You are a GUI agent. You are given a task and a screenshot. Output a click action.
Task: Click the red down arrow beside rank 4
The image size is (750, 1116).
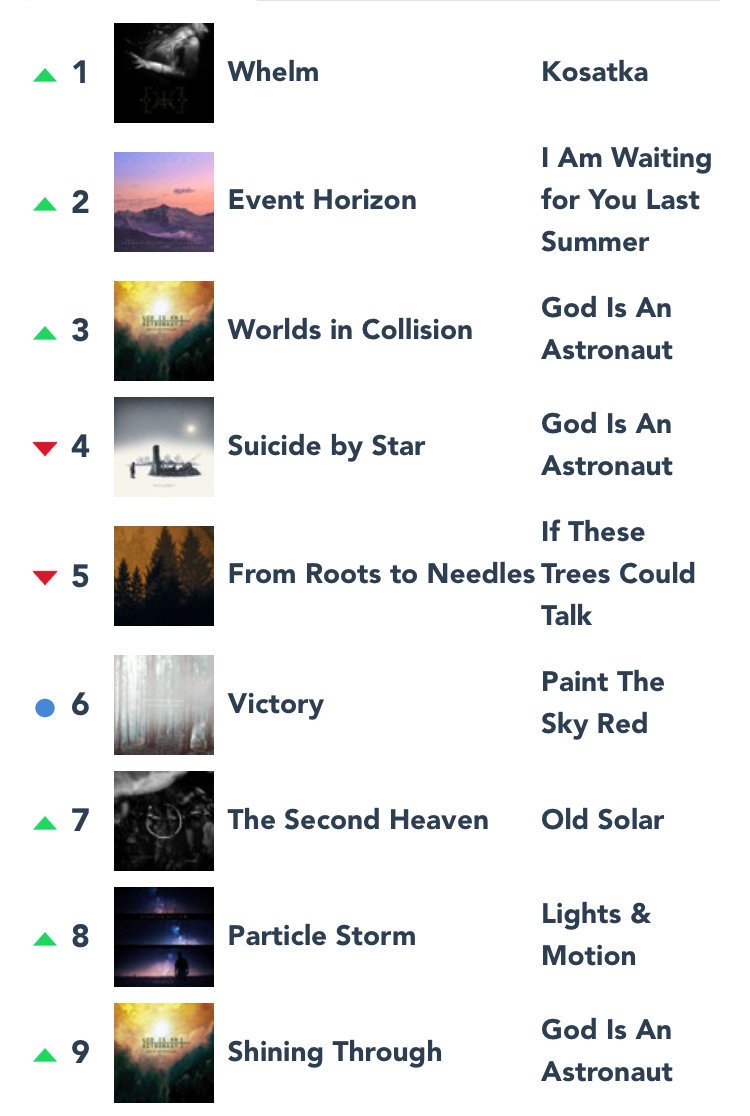[x=45, y=448]
